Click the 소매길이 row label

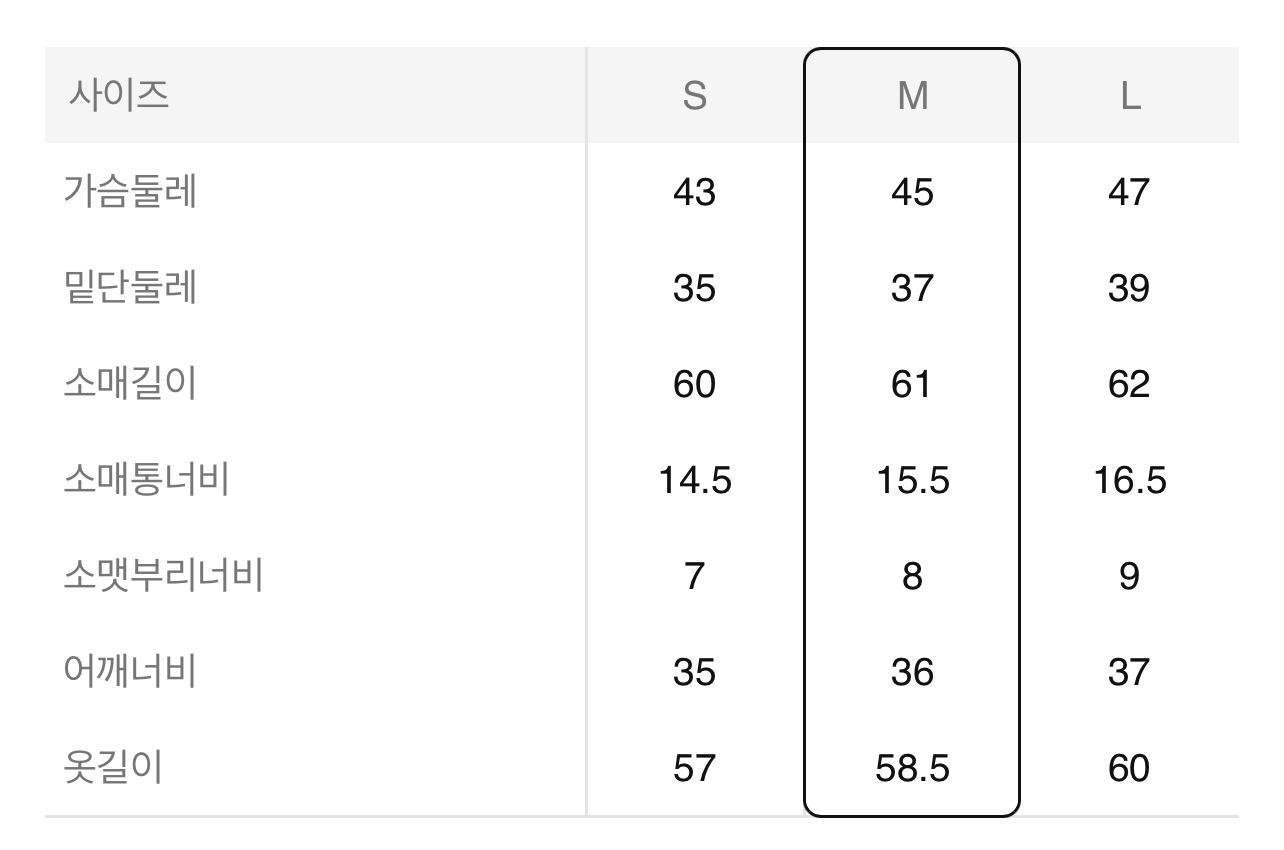tap(130, 383)
